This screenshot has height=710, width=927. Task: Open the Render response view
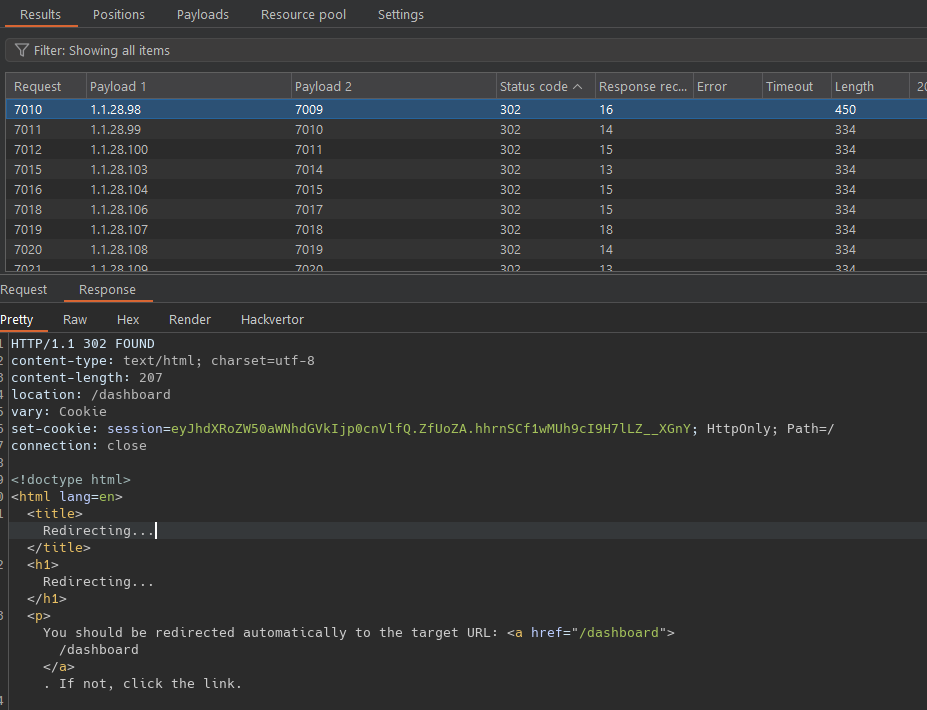coord(190,320)
